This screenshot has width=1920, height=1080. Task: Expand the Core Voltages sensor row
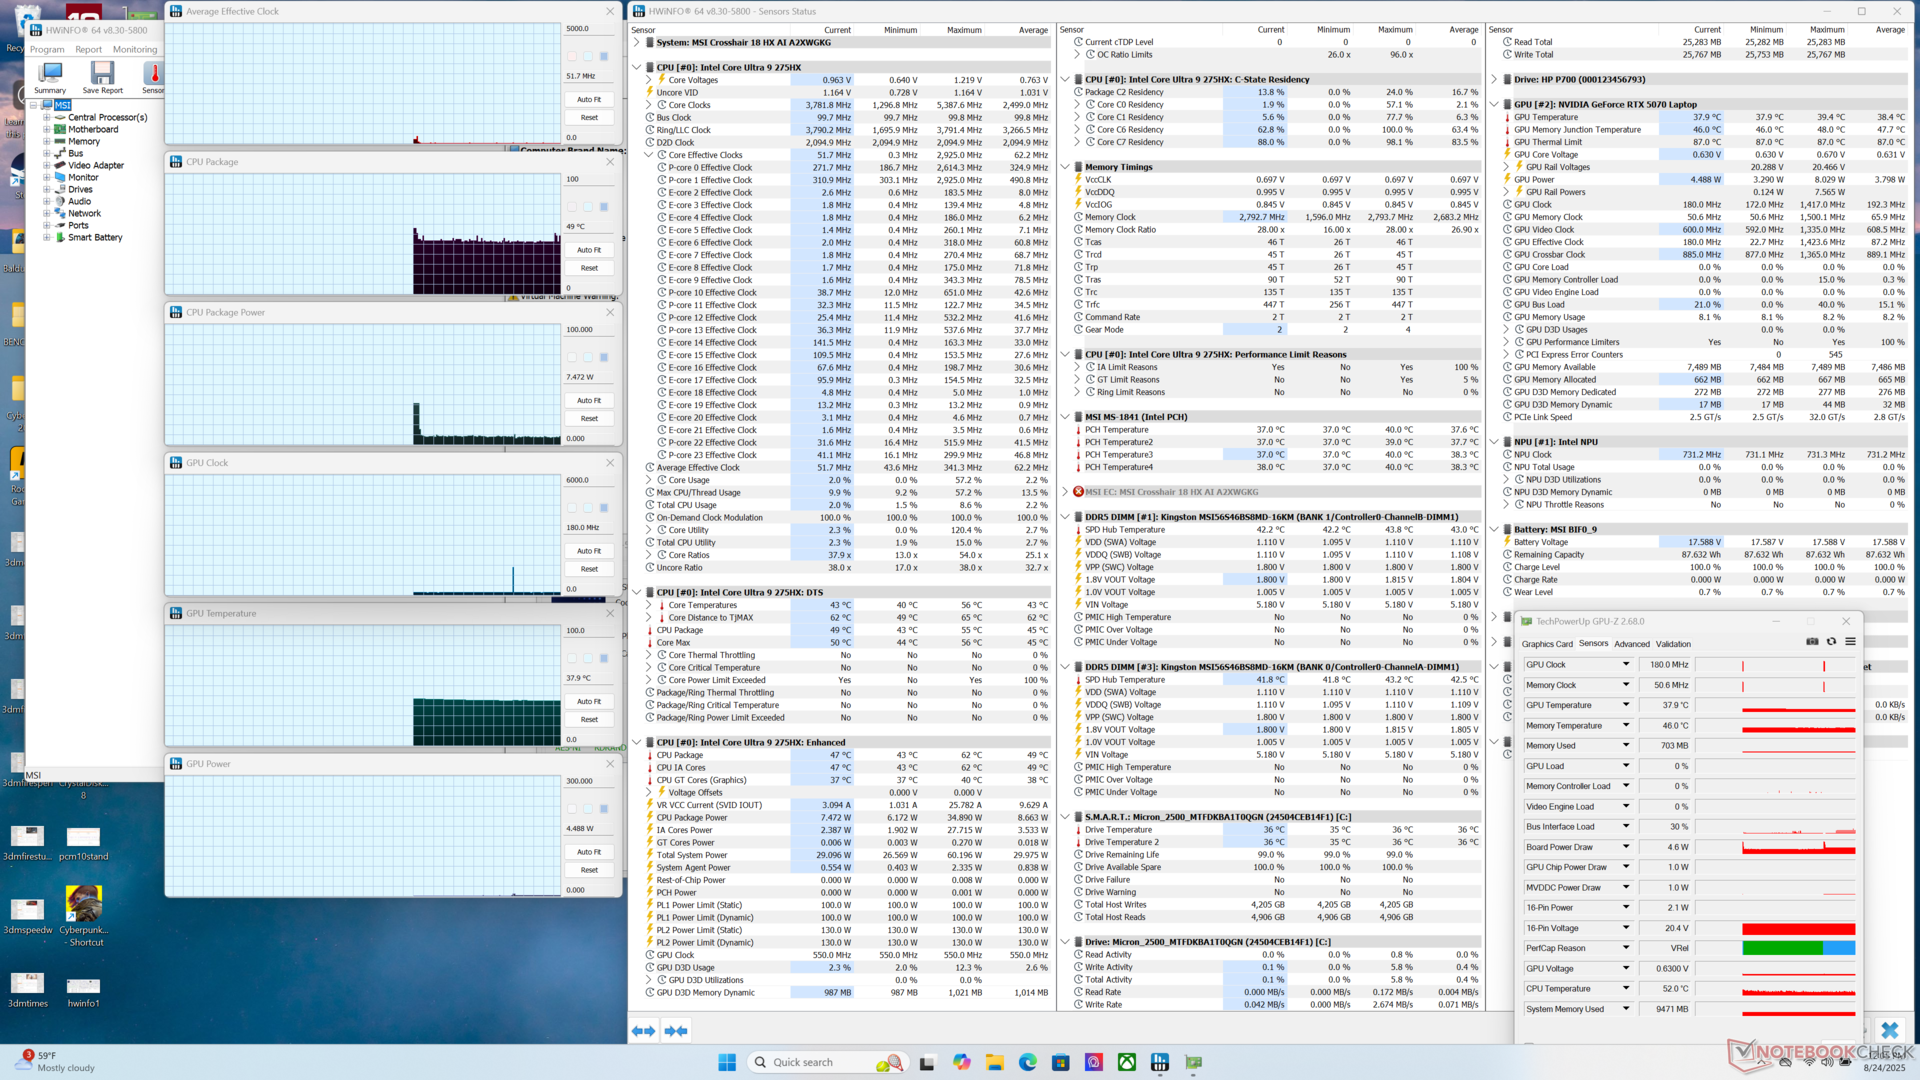649,80
